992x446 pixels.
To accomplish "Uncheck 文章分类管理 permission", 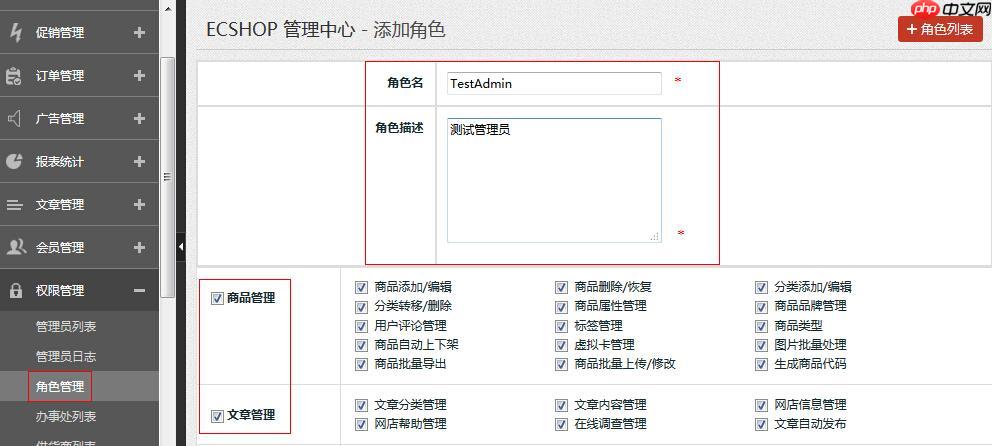I will point(361,406).
